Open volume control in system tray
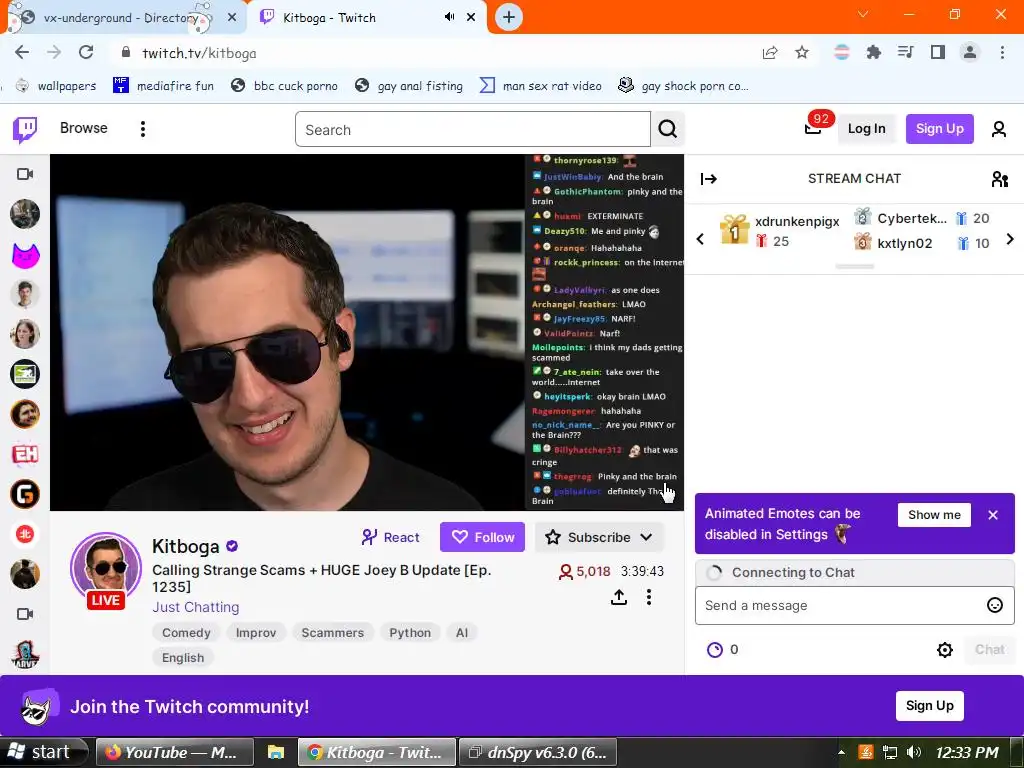Screen dimensions: 1024x768 point(914,752)
